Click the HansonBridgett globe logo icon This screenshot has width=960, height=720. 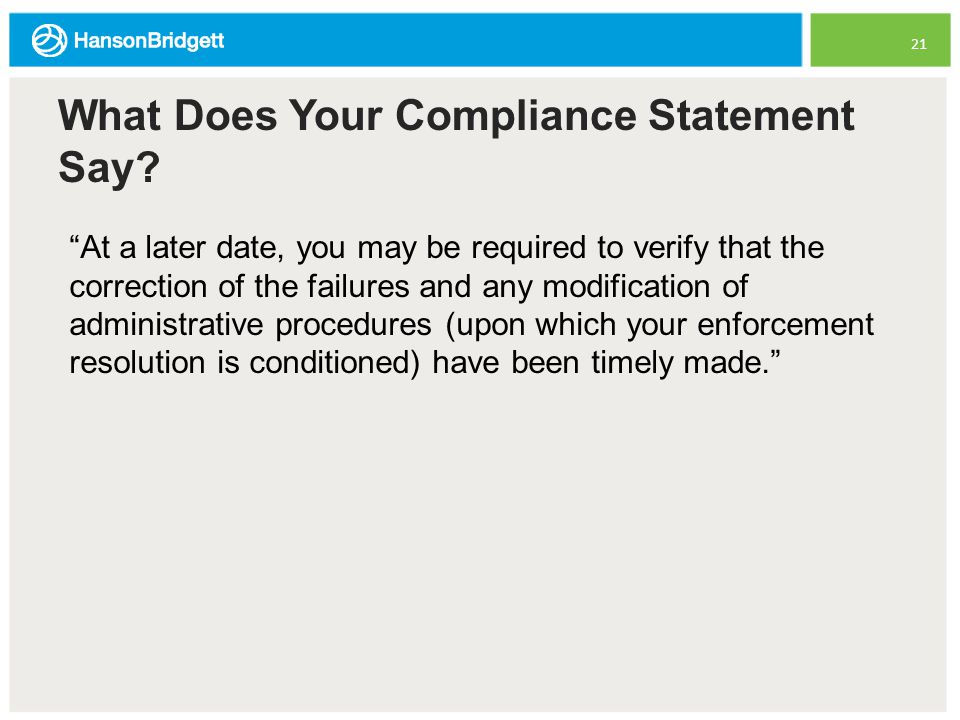[x=49, y=40]
